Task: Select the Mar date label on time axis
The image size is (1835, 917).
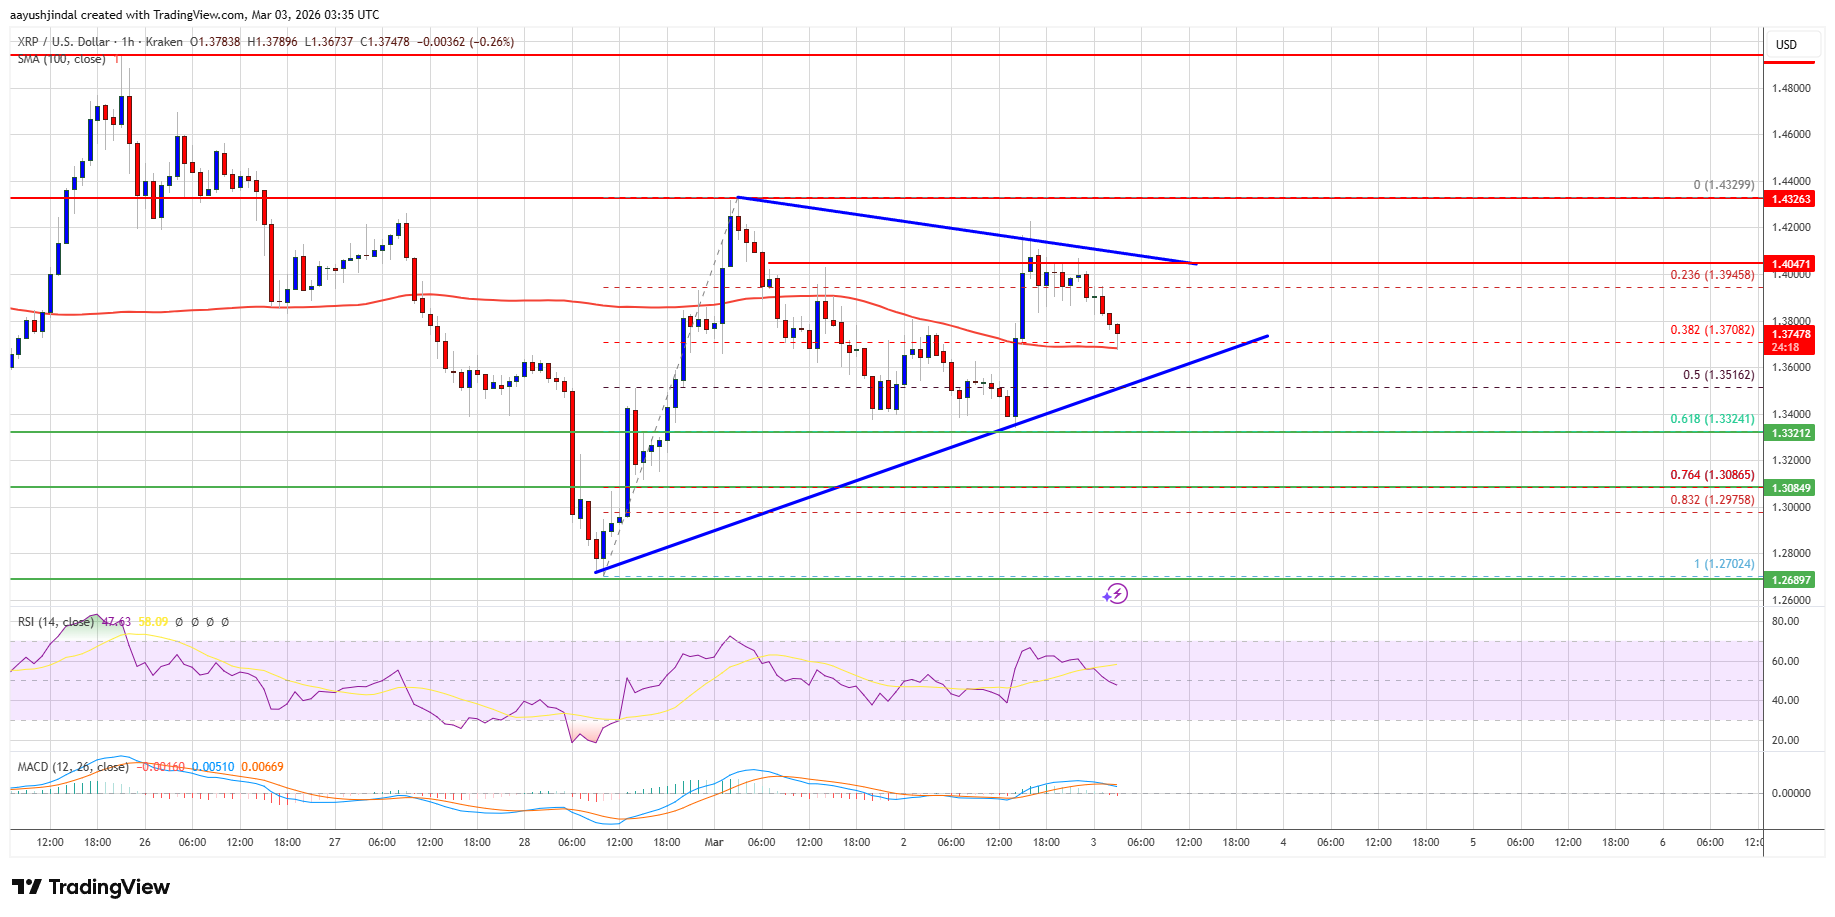Action: (x=714, y=843)
